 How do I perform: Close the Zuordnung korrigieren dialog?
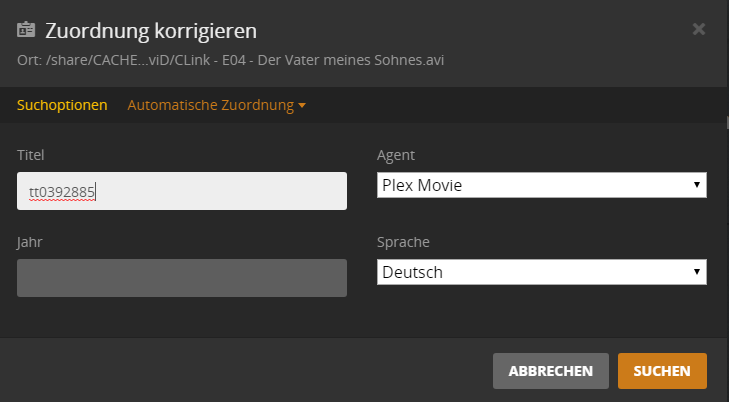click(x=699, y=29)
